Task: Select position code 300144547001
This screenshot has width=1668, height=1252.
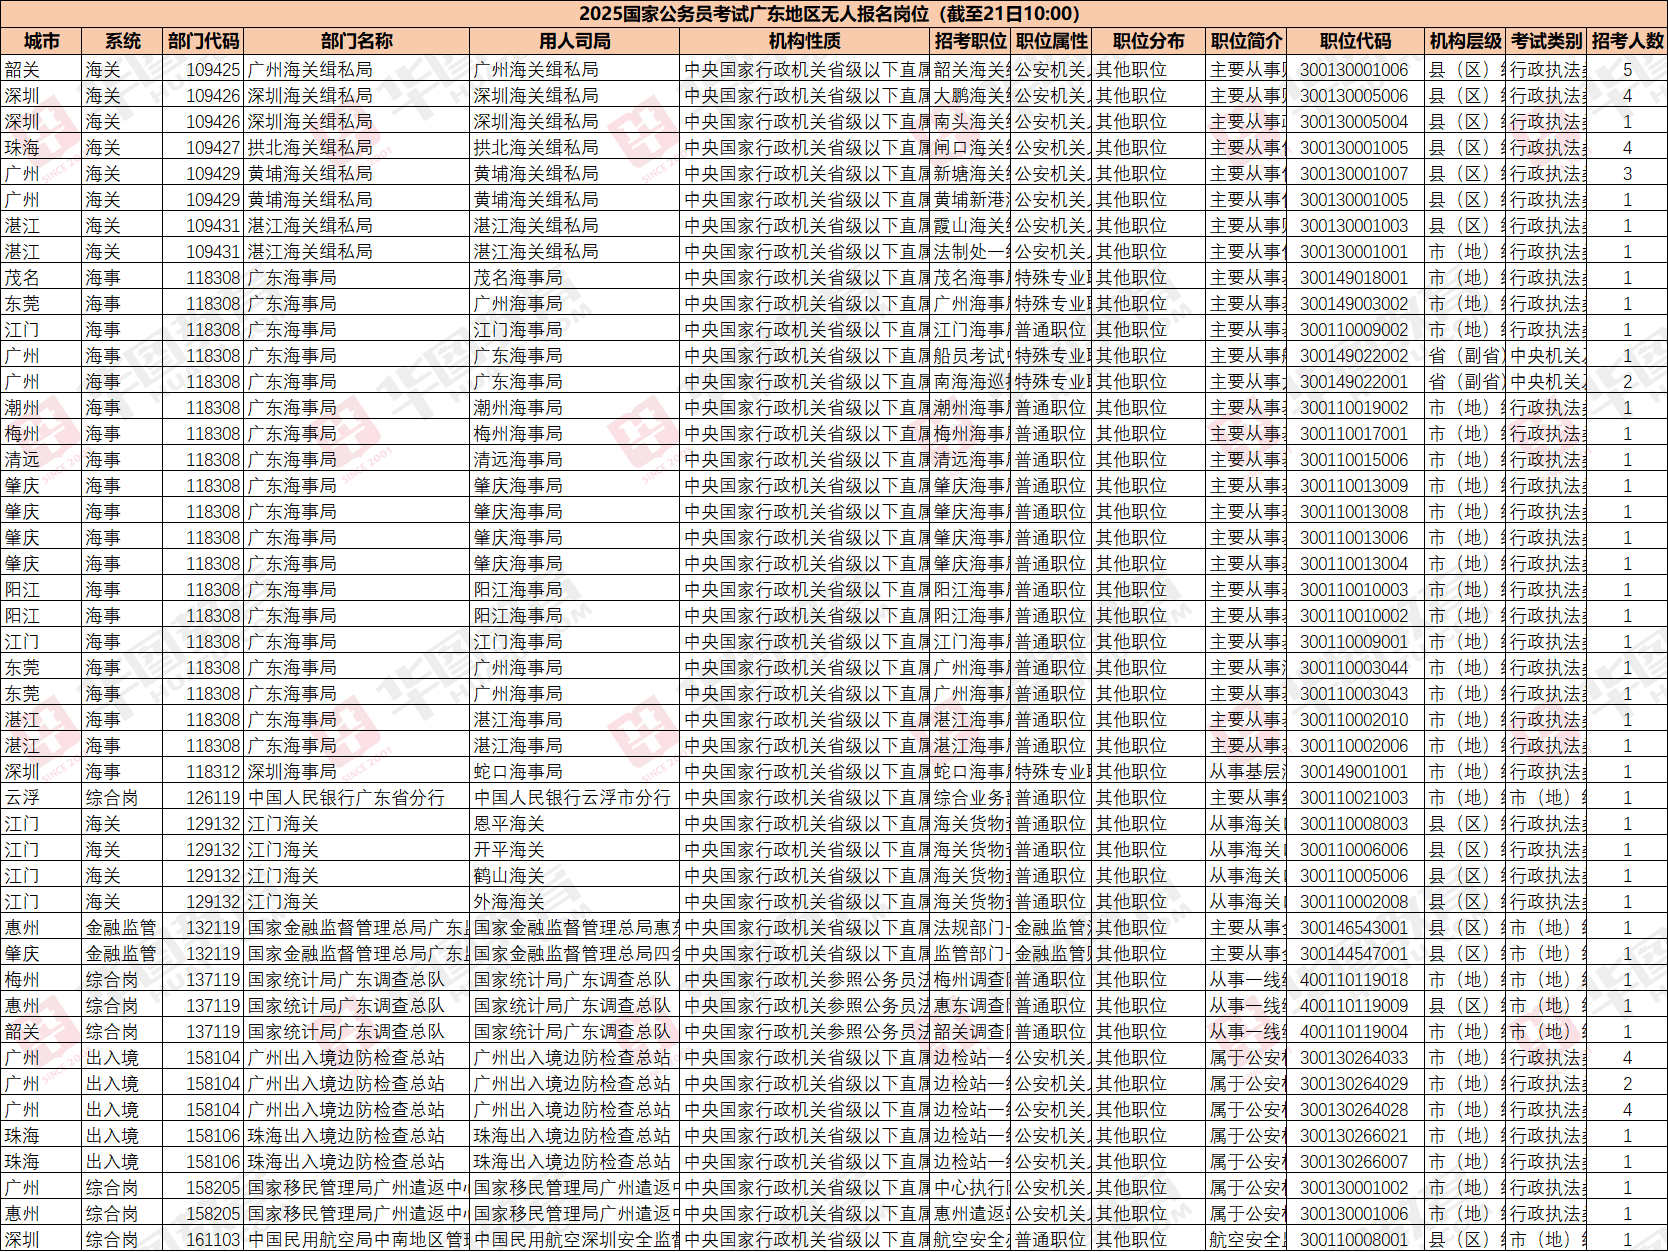Action: coord(1356,954)
